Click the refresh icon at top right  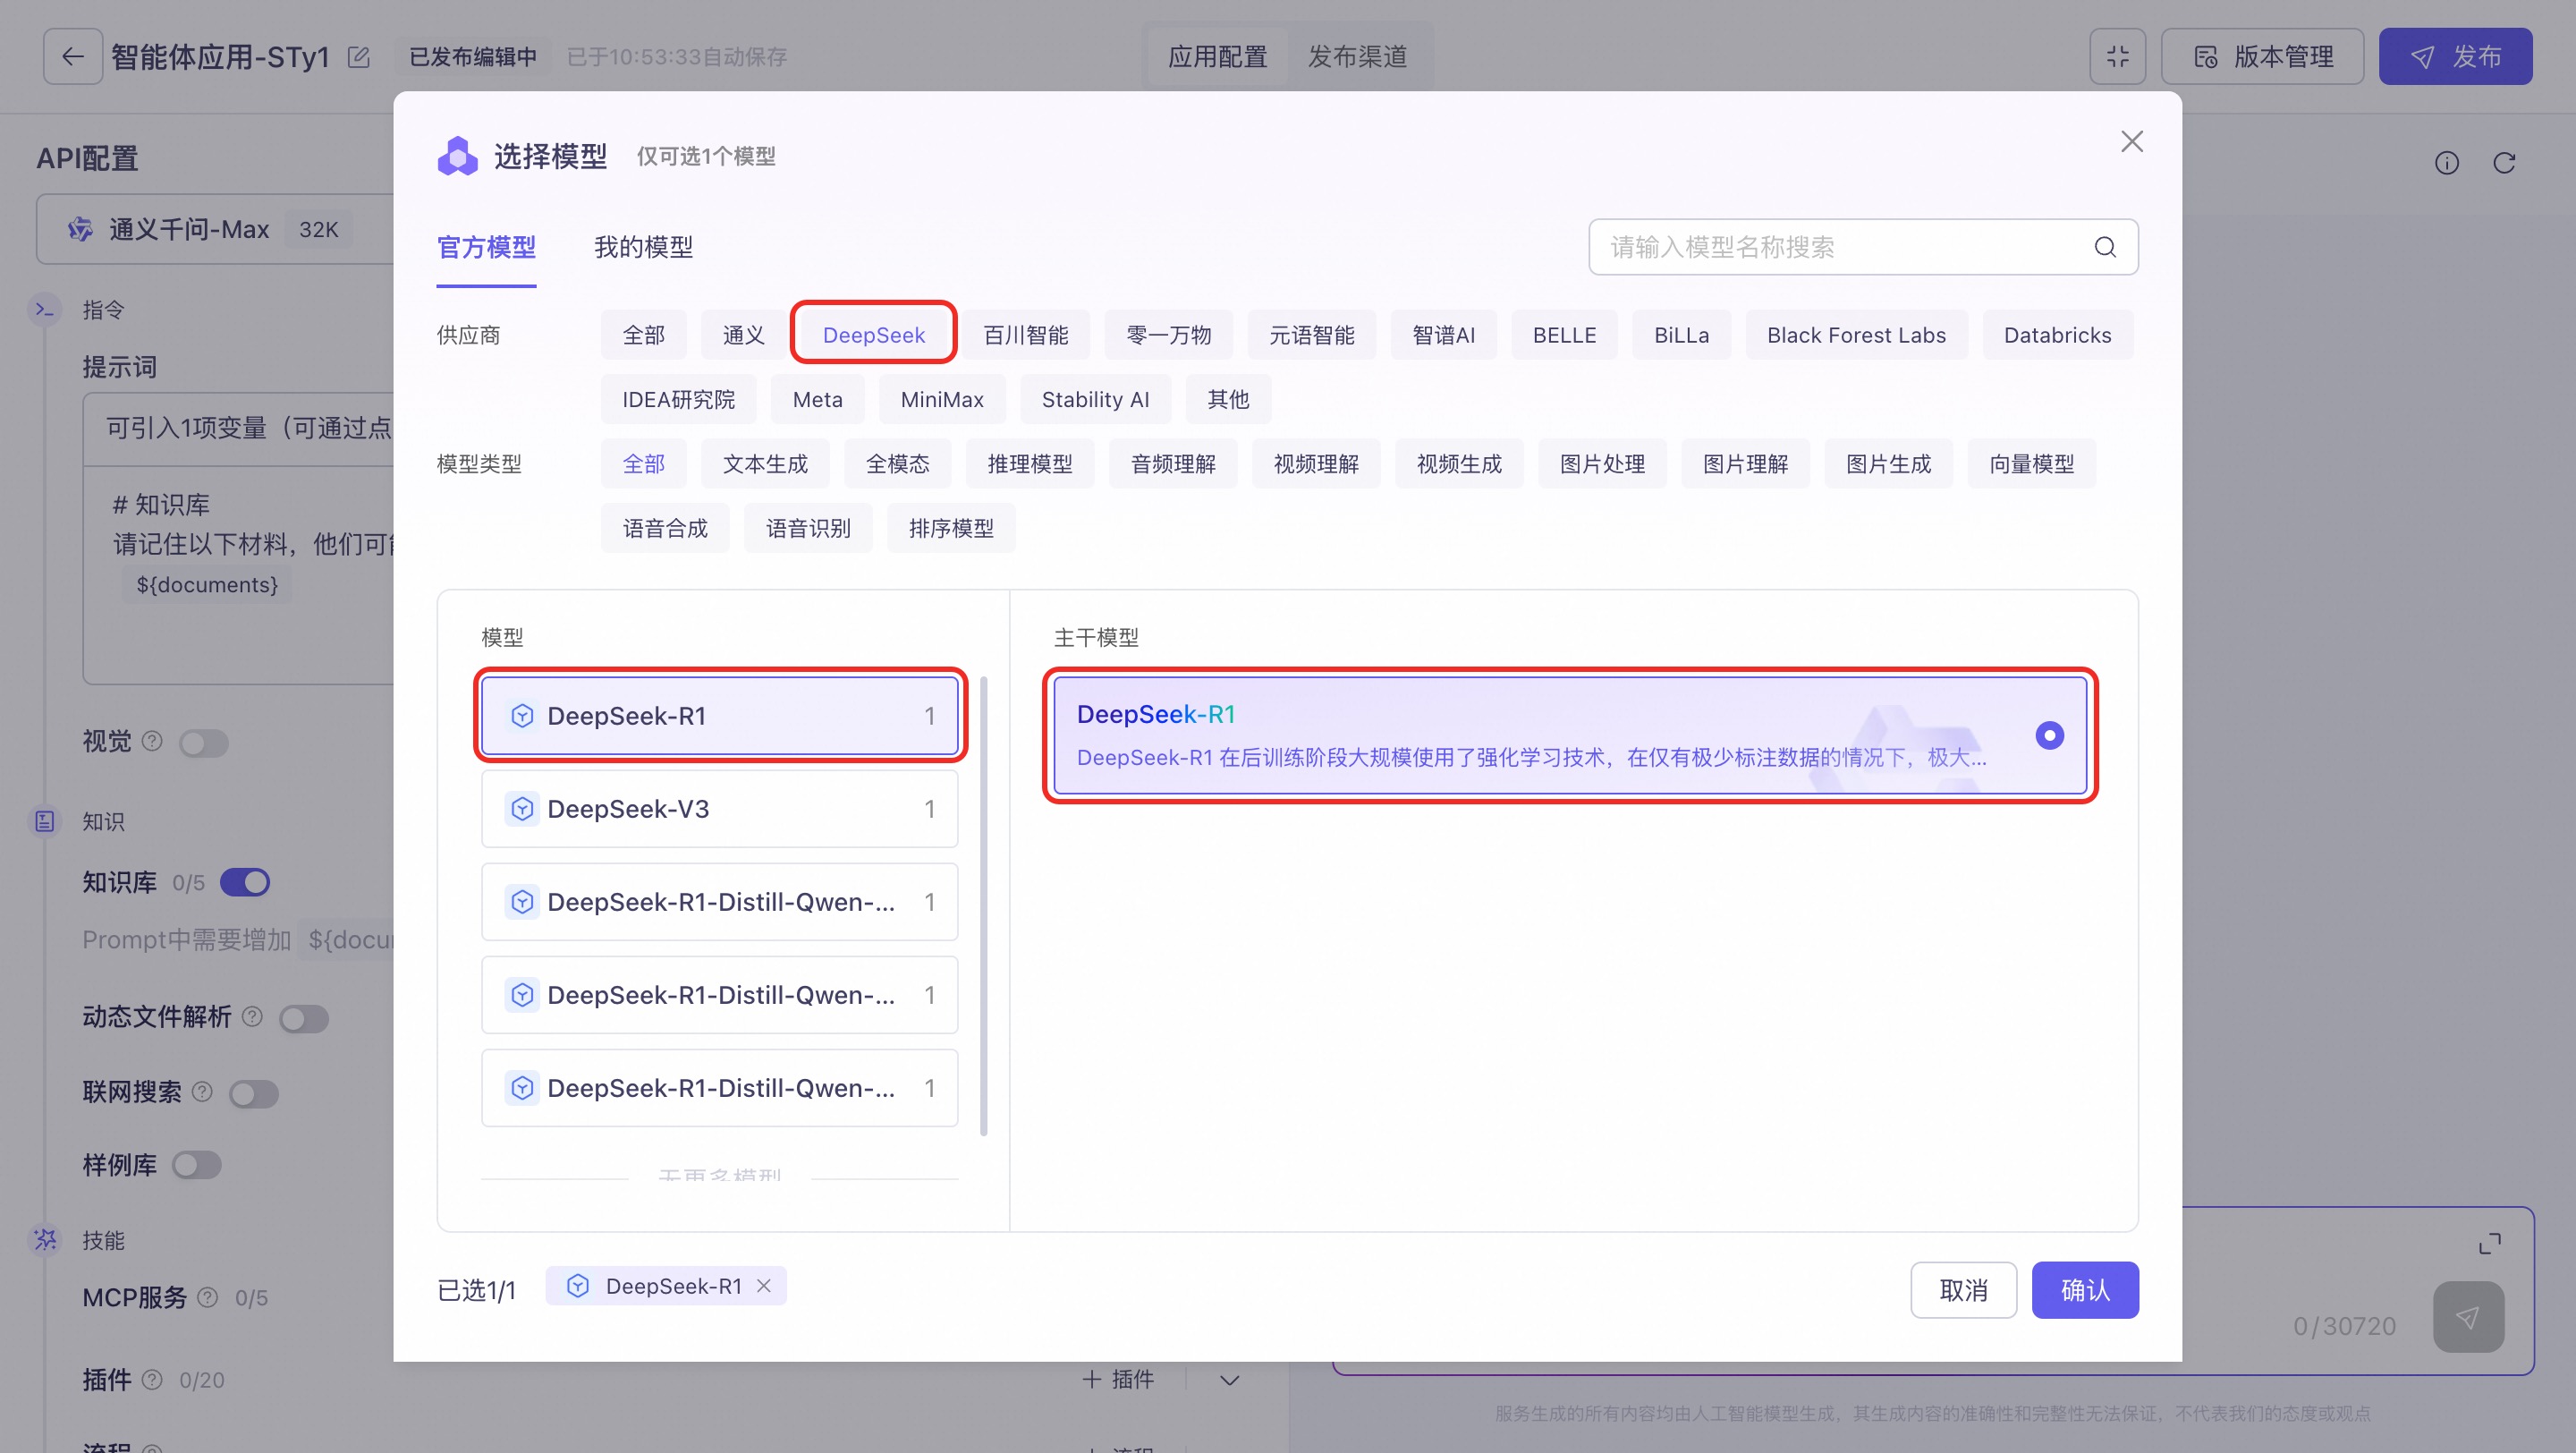click(2503, 163)
